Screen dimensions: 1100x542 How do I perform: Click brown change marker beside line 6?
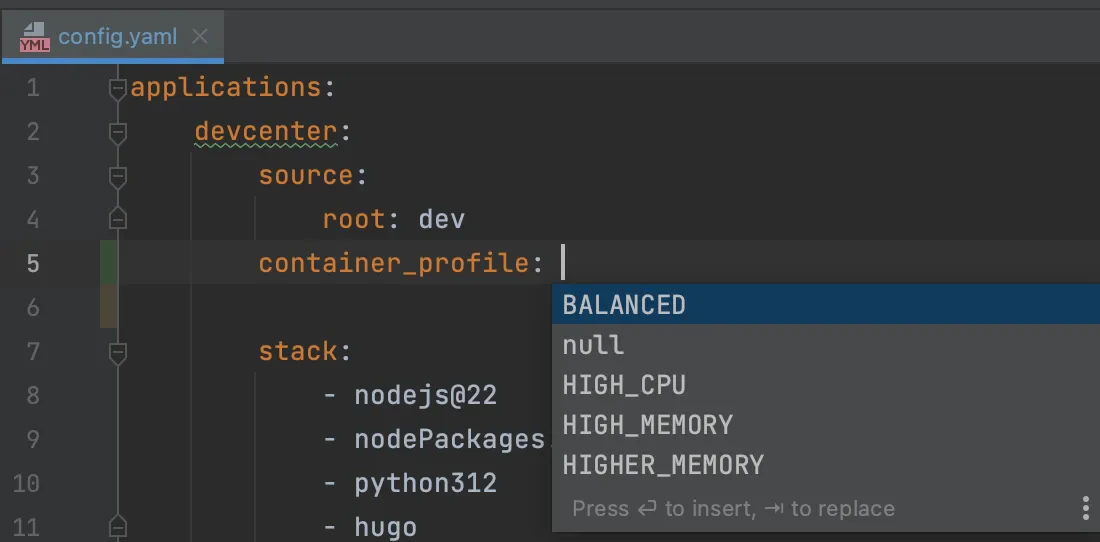coord(109,306)
